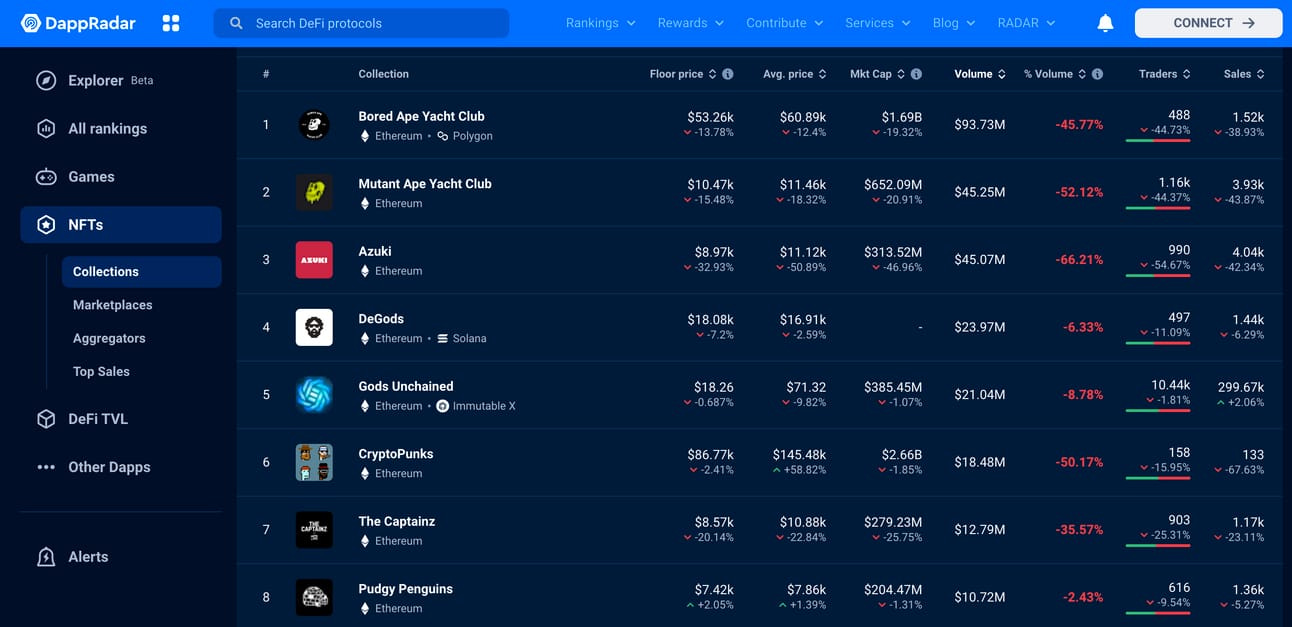Screen dimensions: 1292x627
Task: Click the Alerts bell icon in the sidebar
Action: [x=46, y=557]
